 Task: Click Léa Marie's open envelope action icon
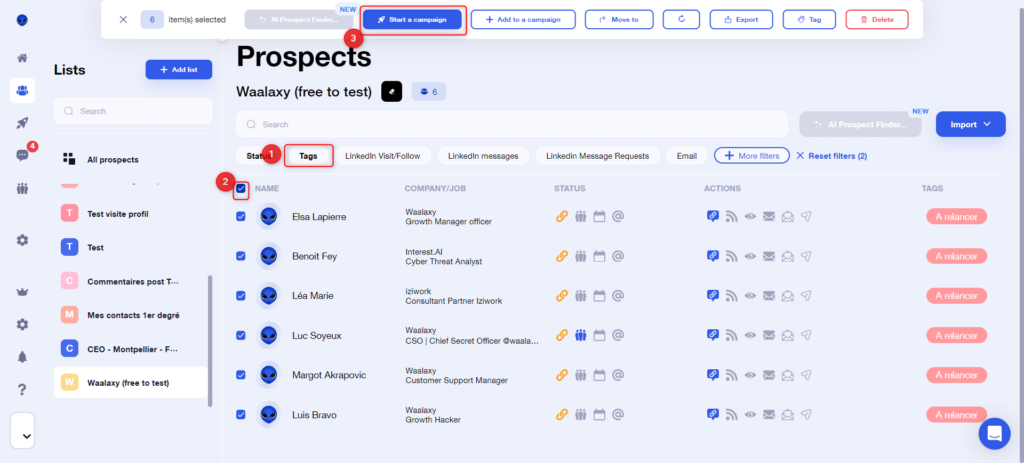[x=788, y=296]
